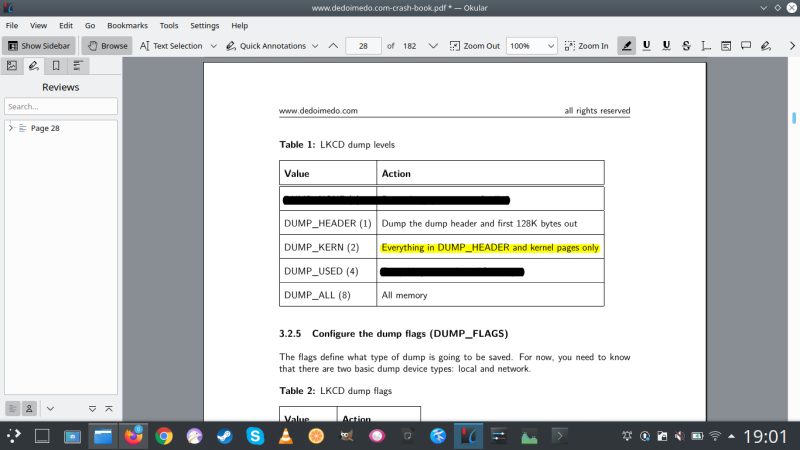
Task: Select the Freehand Line annotation tool
Action: click(766, 46)
